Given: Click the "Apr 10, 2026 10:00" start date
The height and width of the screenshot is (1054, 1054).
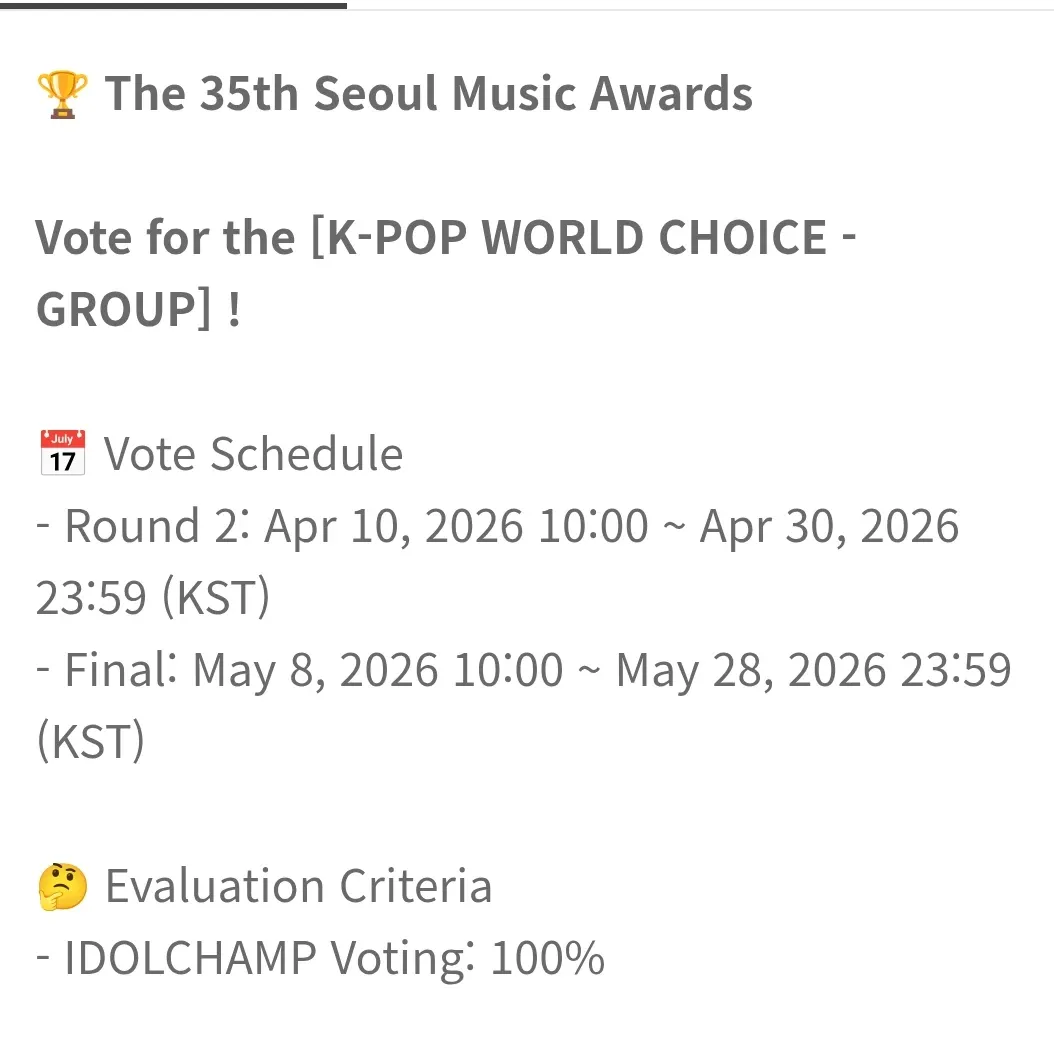Looking at the screenshot, I should (x=456, y=526).
